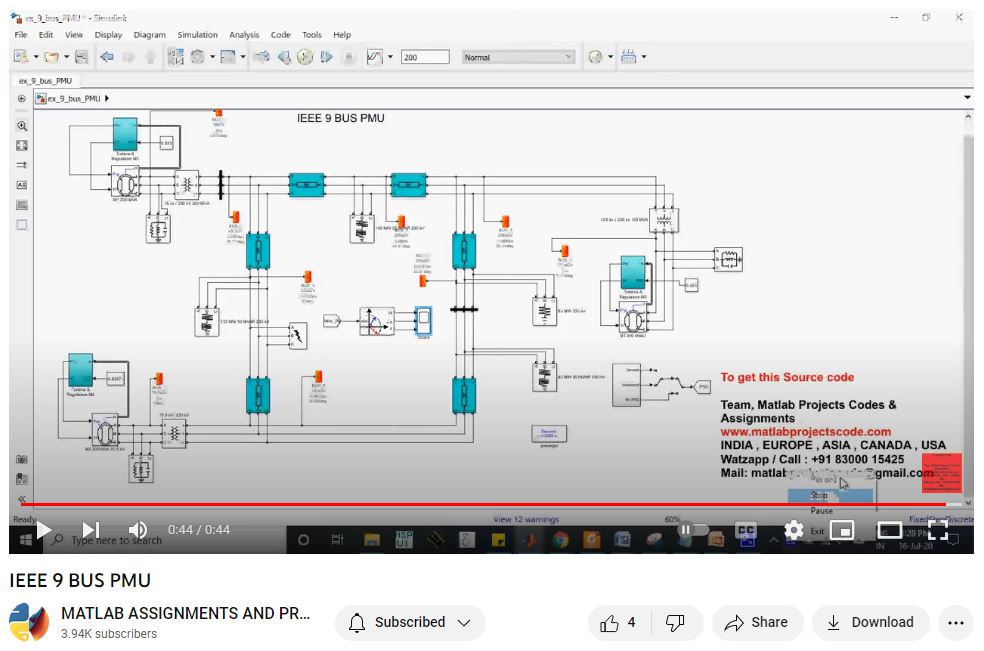Click the Model Advisor check icon
Screen dimensions: 984x651
pyautogui.click(x=596, y=57)
